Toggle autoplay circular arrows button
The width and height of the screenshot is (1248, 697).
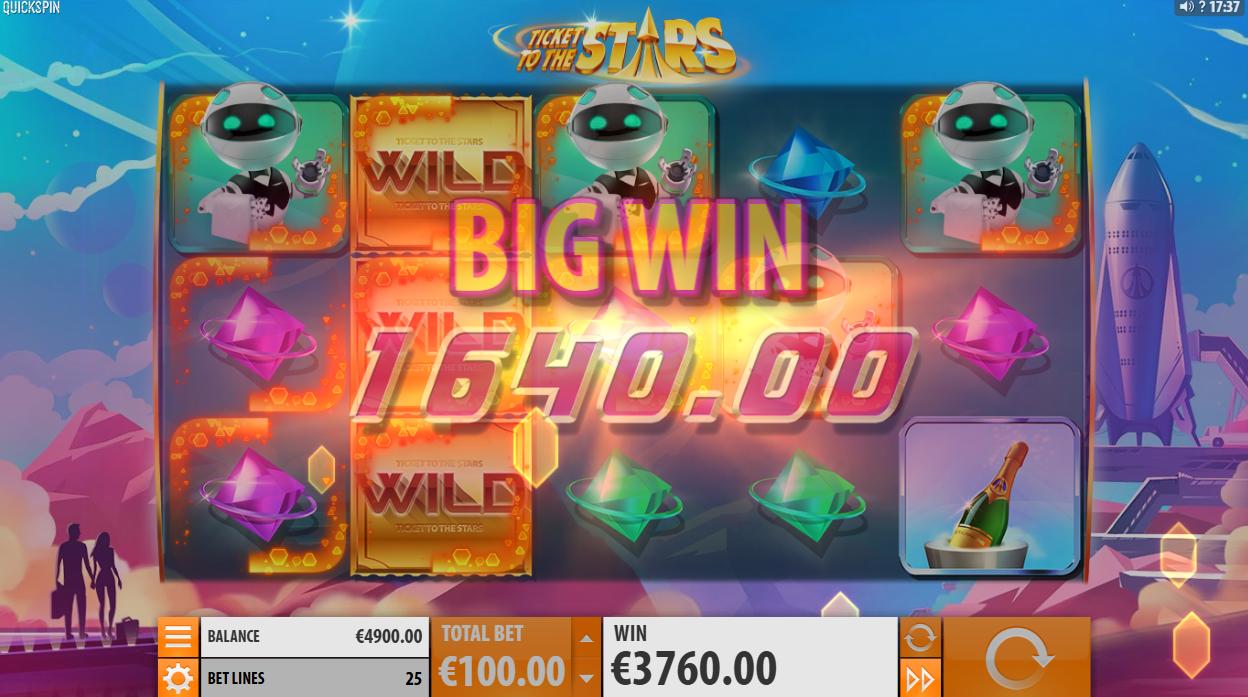pyautogui.click(x=919, y=636)
